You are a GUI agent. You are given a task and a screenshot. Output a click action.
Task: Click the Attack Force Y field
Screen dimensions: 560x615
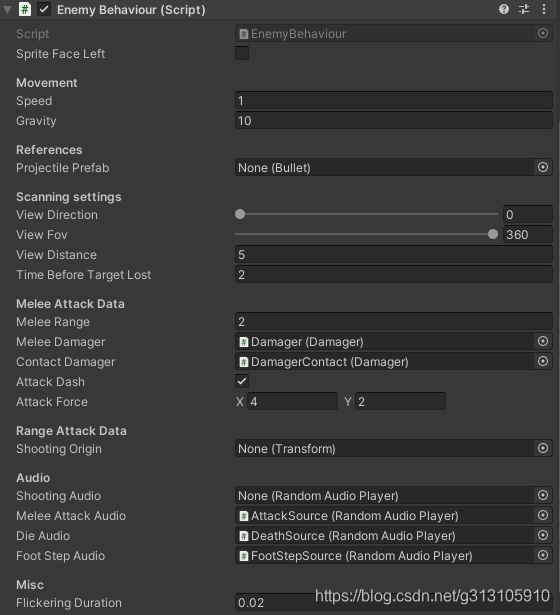400,402
